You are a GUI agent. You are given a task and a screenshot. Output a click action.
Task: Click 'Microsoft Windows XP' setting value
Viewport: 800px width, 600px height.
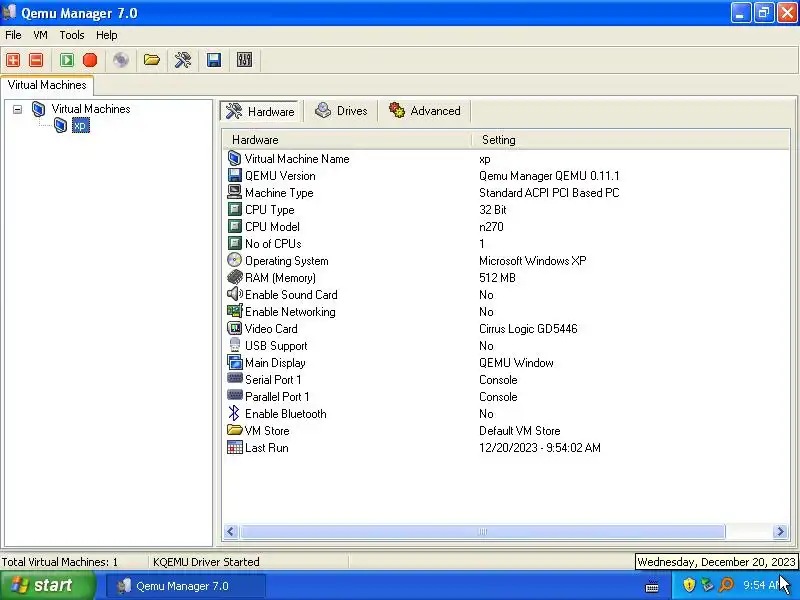(x=533, y=261)
